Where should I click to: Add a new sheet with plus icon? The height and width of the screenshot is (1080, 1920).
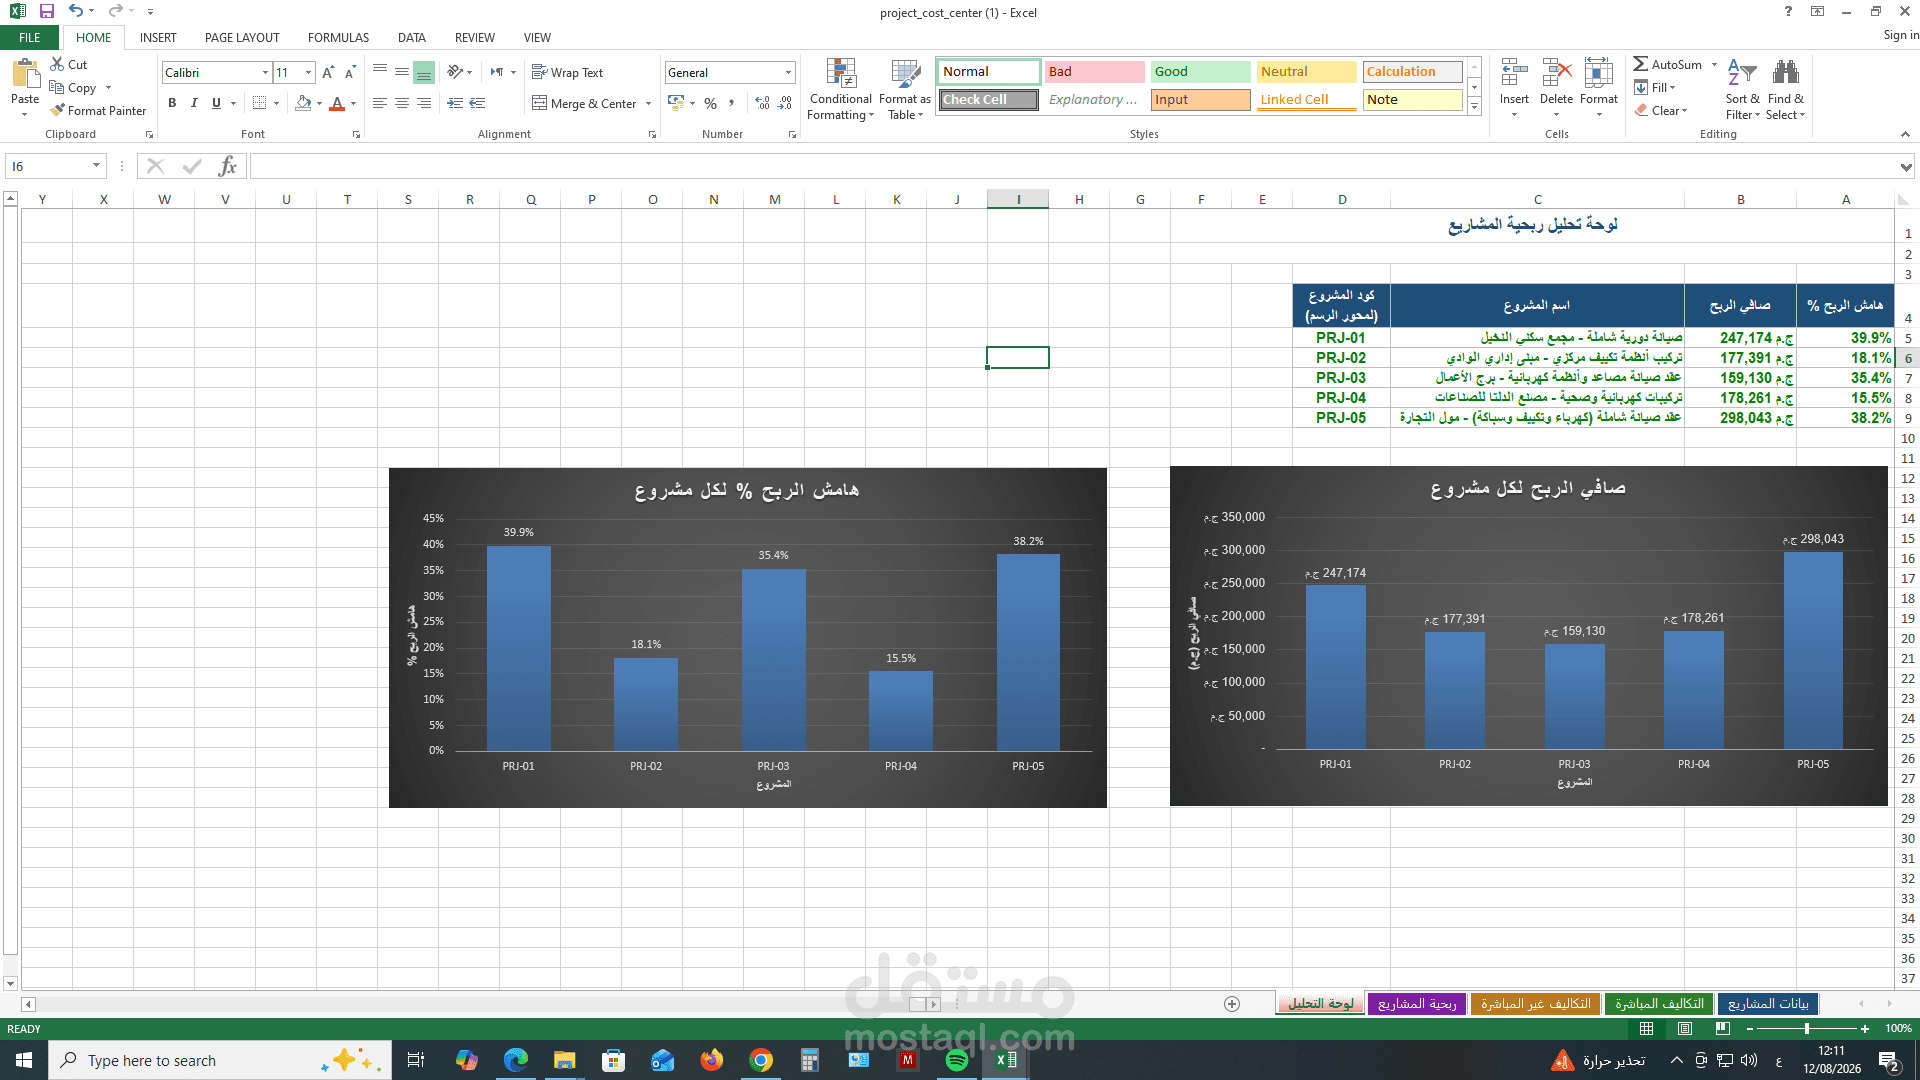pos(1232,1004)
